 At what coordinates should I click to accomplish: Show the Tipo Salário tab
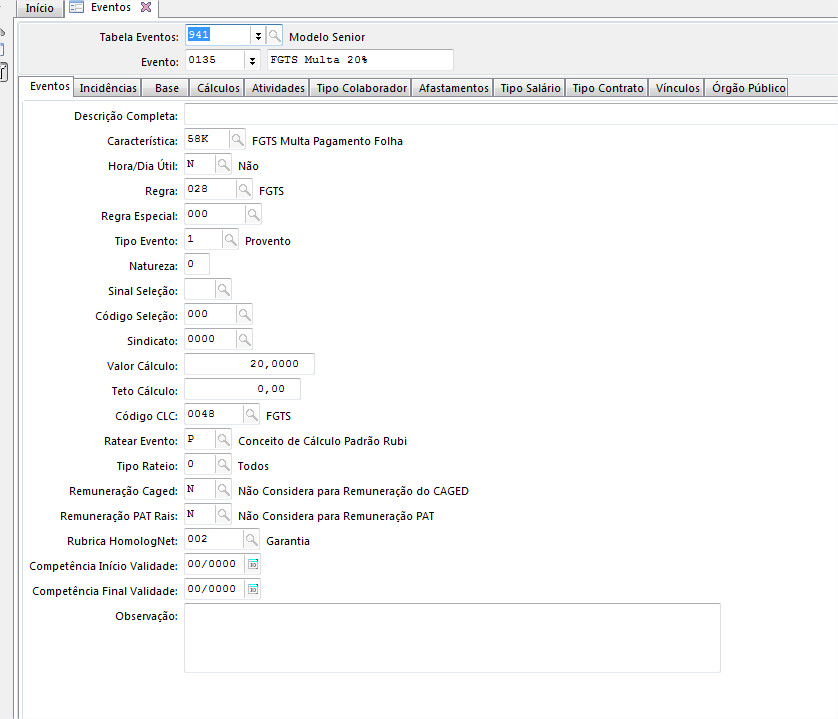point(530,88)
